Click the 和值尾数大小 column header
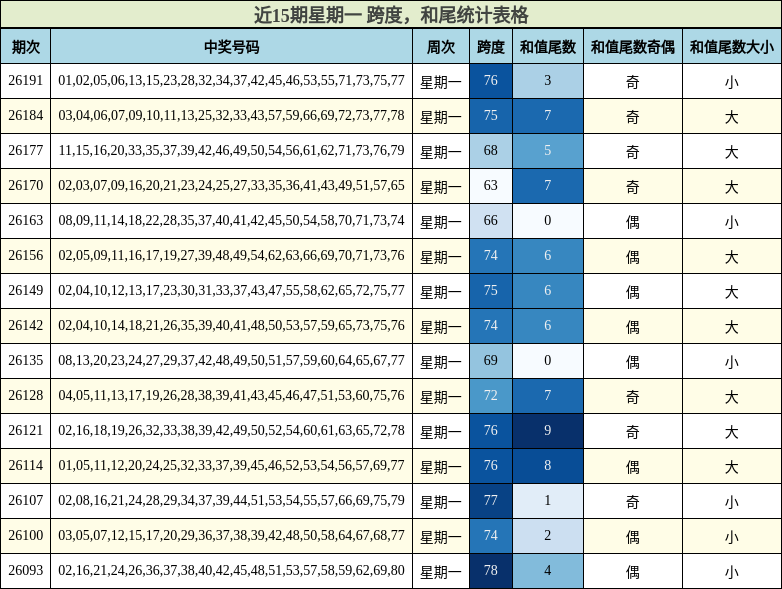782x589 pixels. 732,46
